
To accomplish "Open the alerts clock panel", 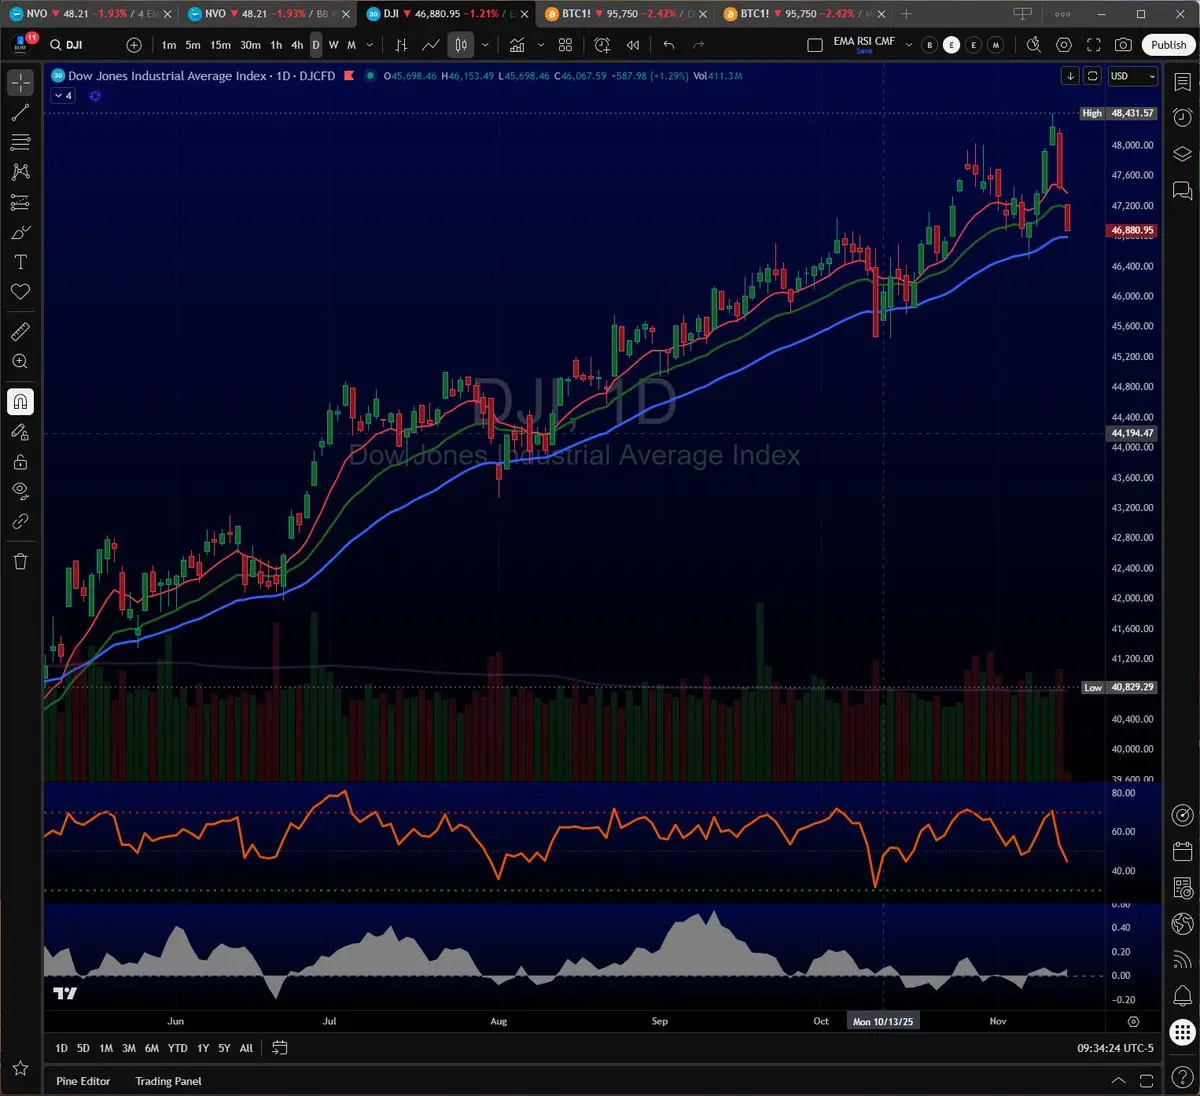I will pyautogui.click(x=1182, y=117).
